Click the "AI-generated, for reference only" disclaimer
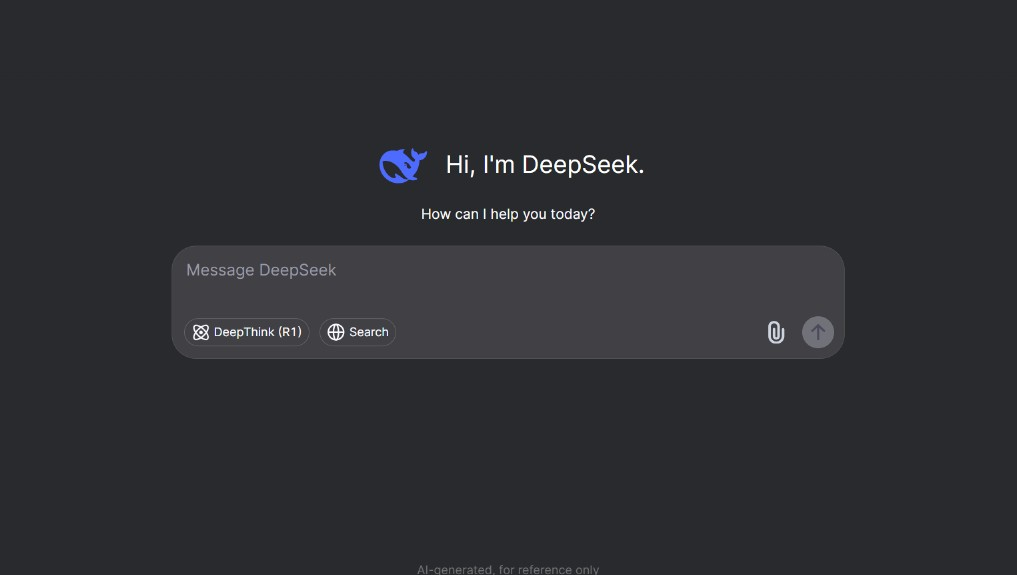Image resolution: width=1017 pixels, height=575 pixels. pos(507,569)
